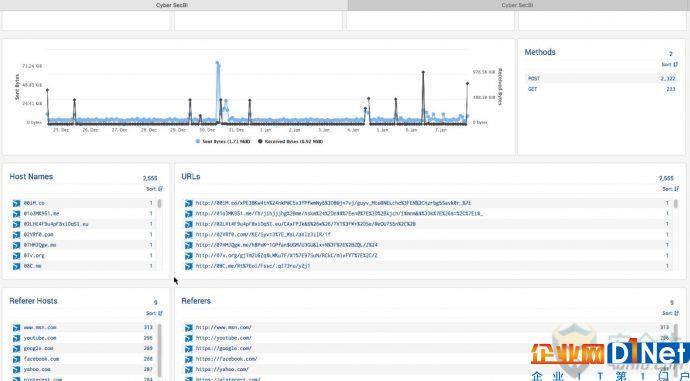This screenshot has height=381, width=690.
Task: Click arrow icon next to yahoo.com referer host
Action: tap(16, 370)
